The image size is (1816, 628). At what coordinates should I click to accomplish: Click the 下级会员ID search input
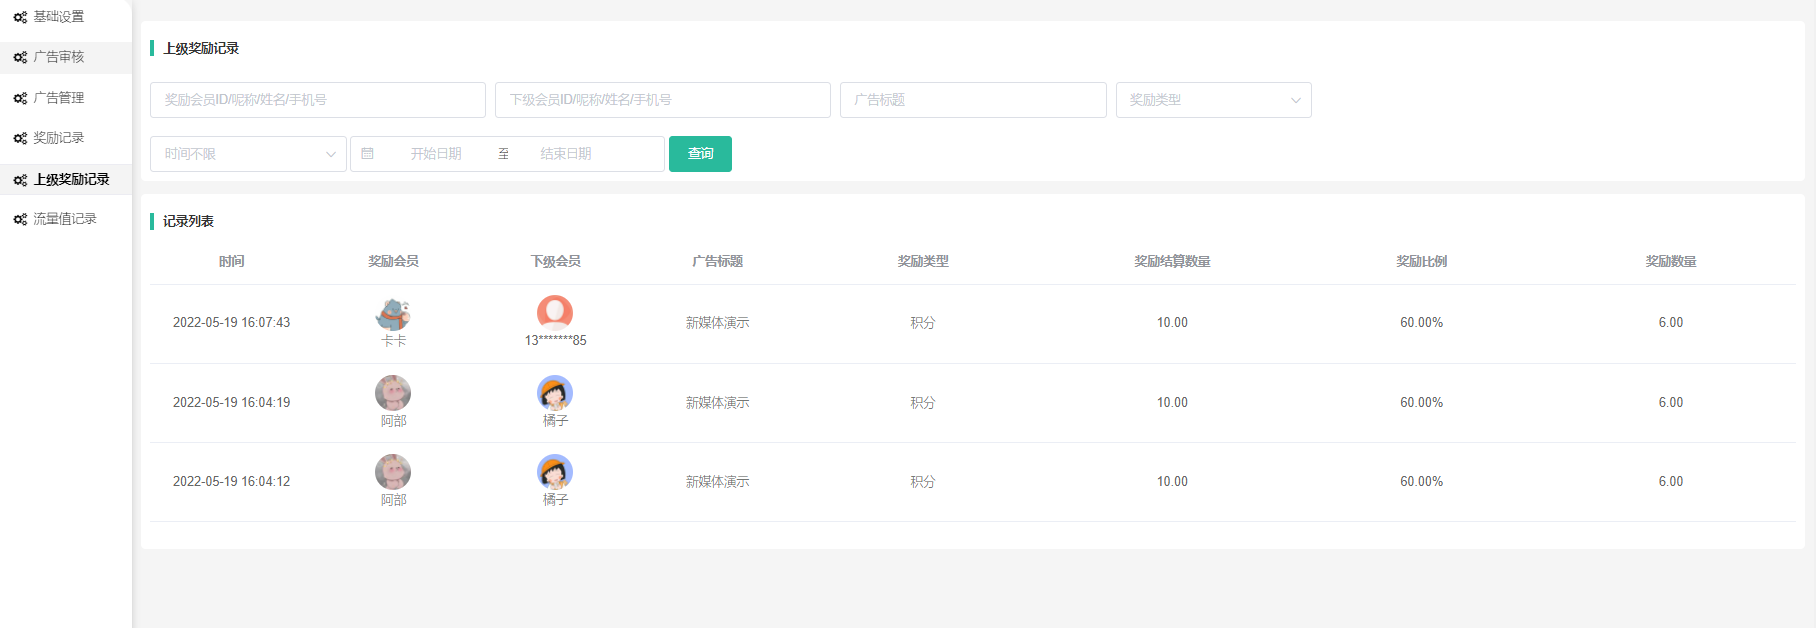662,100
